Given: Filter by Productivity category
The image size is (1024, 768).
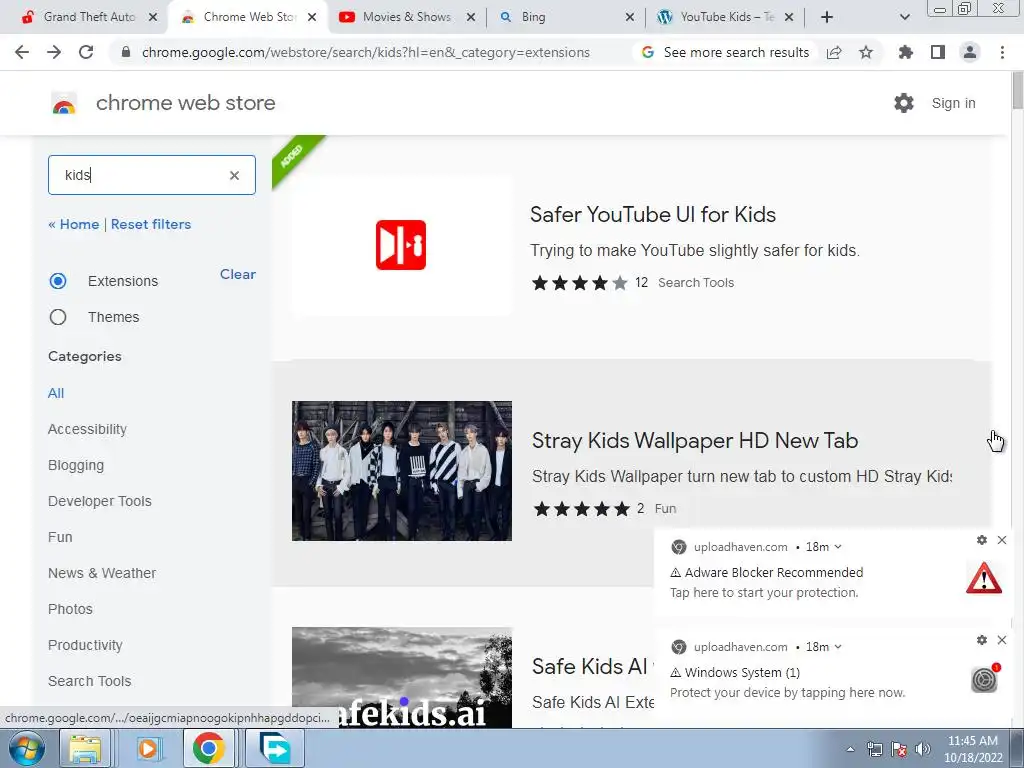Looking at the screenshot, I should [86, 645].
